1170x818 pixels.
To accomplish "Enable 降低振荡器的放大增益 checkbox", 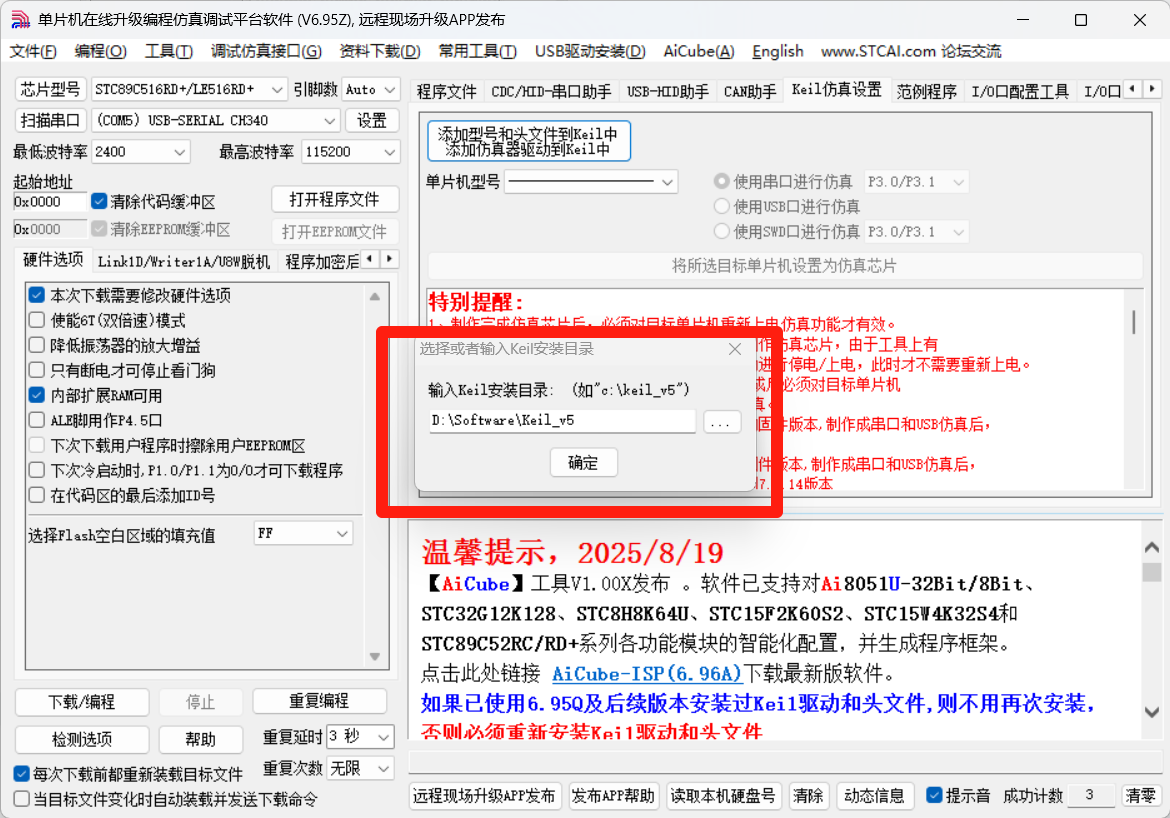I will 37,346.
